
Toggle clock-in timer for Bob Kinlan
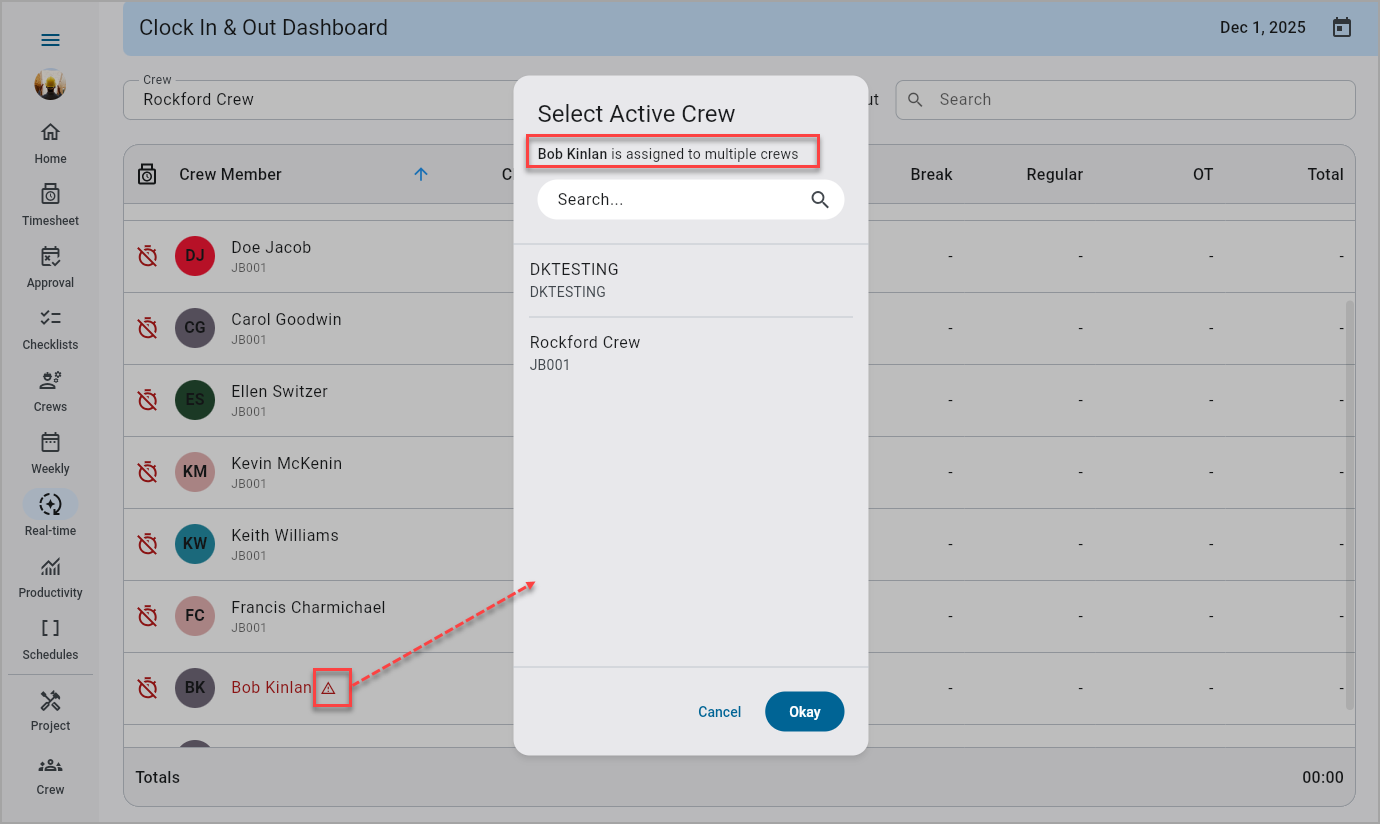(147, 688)
